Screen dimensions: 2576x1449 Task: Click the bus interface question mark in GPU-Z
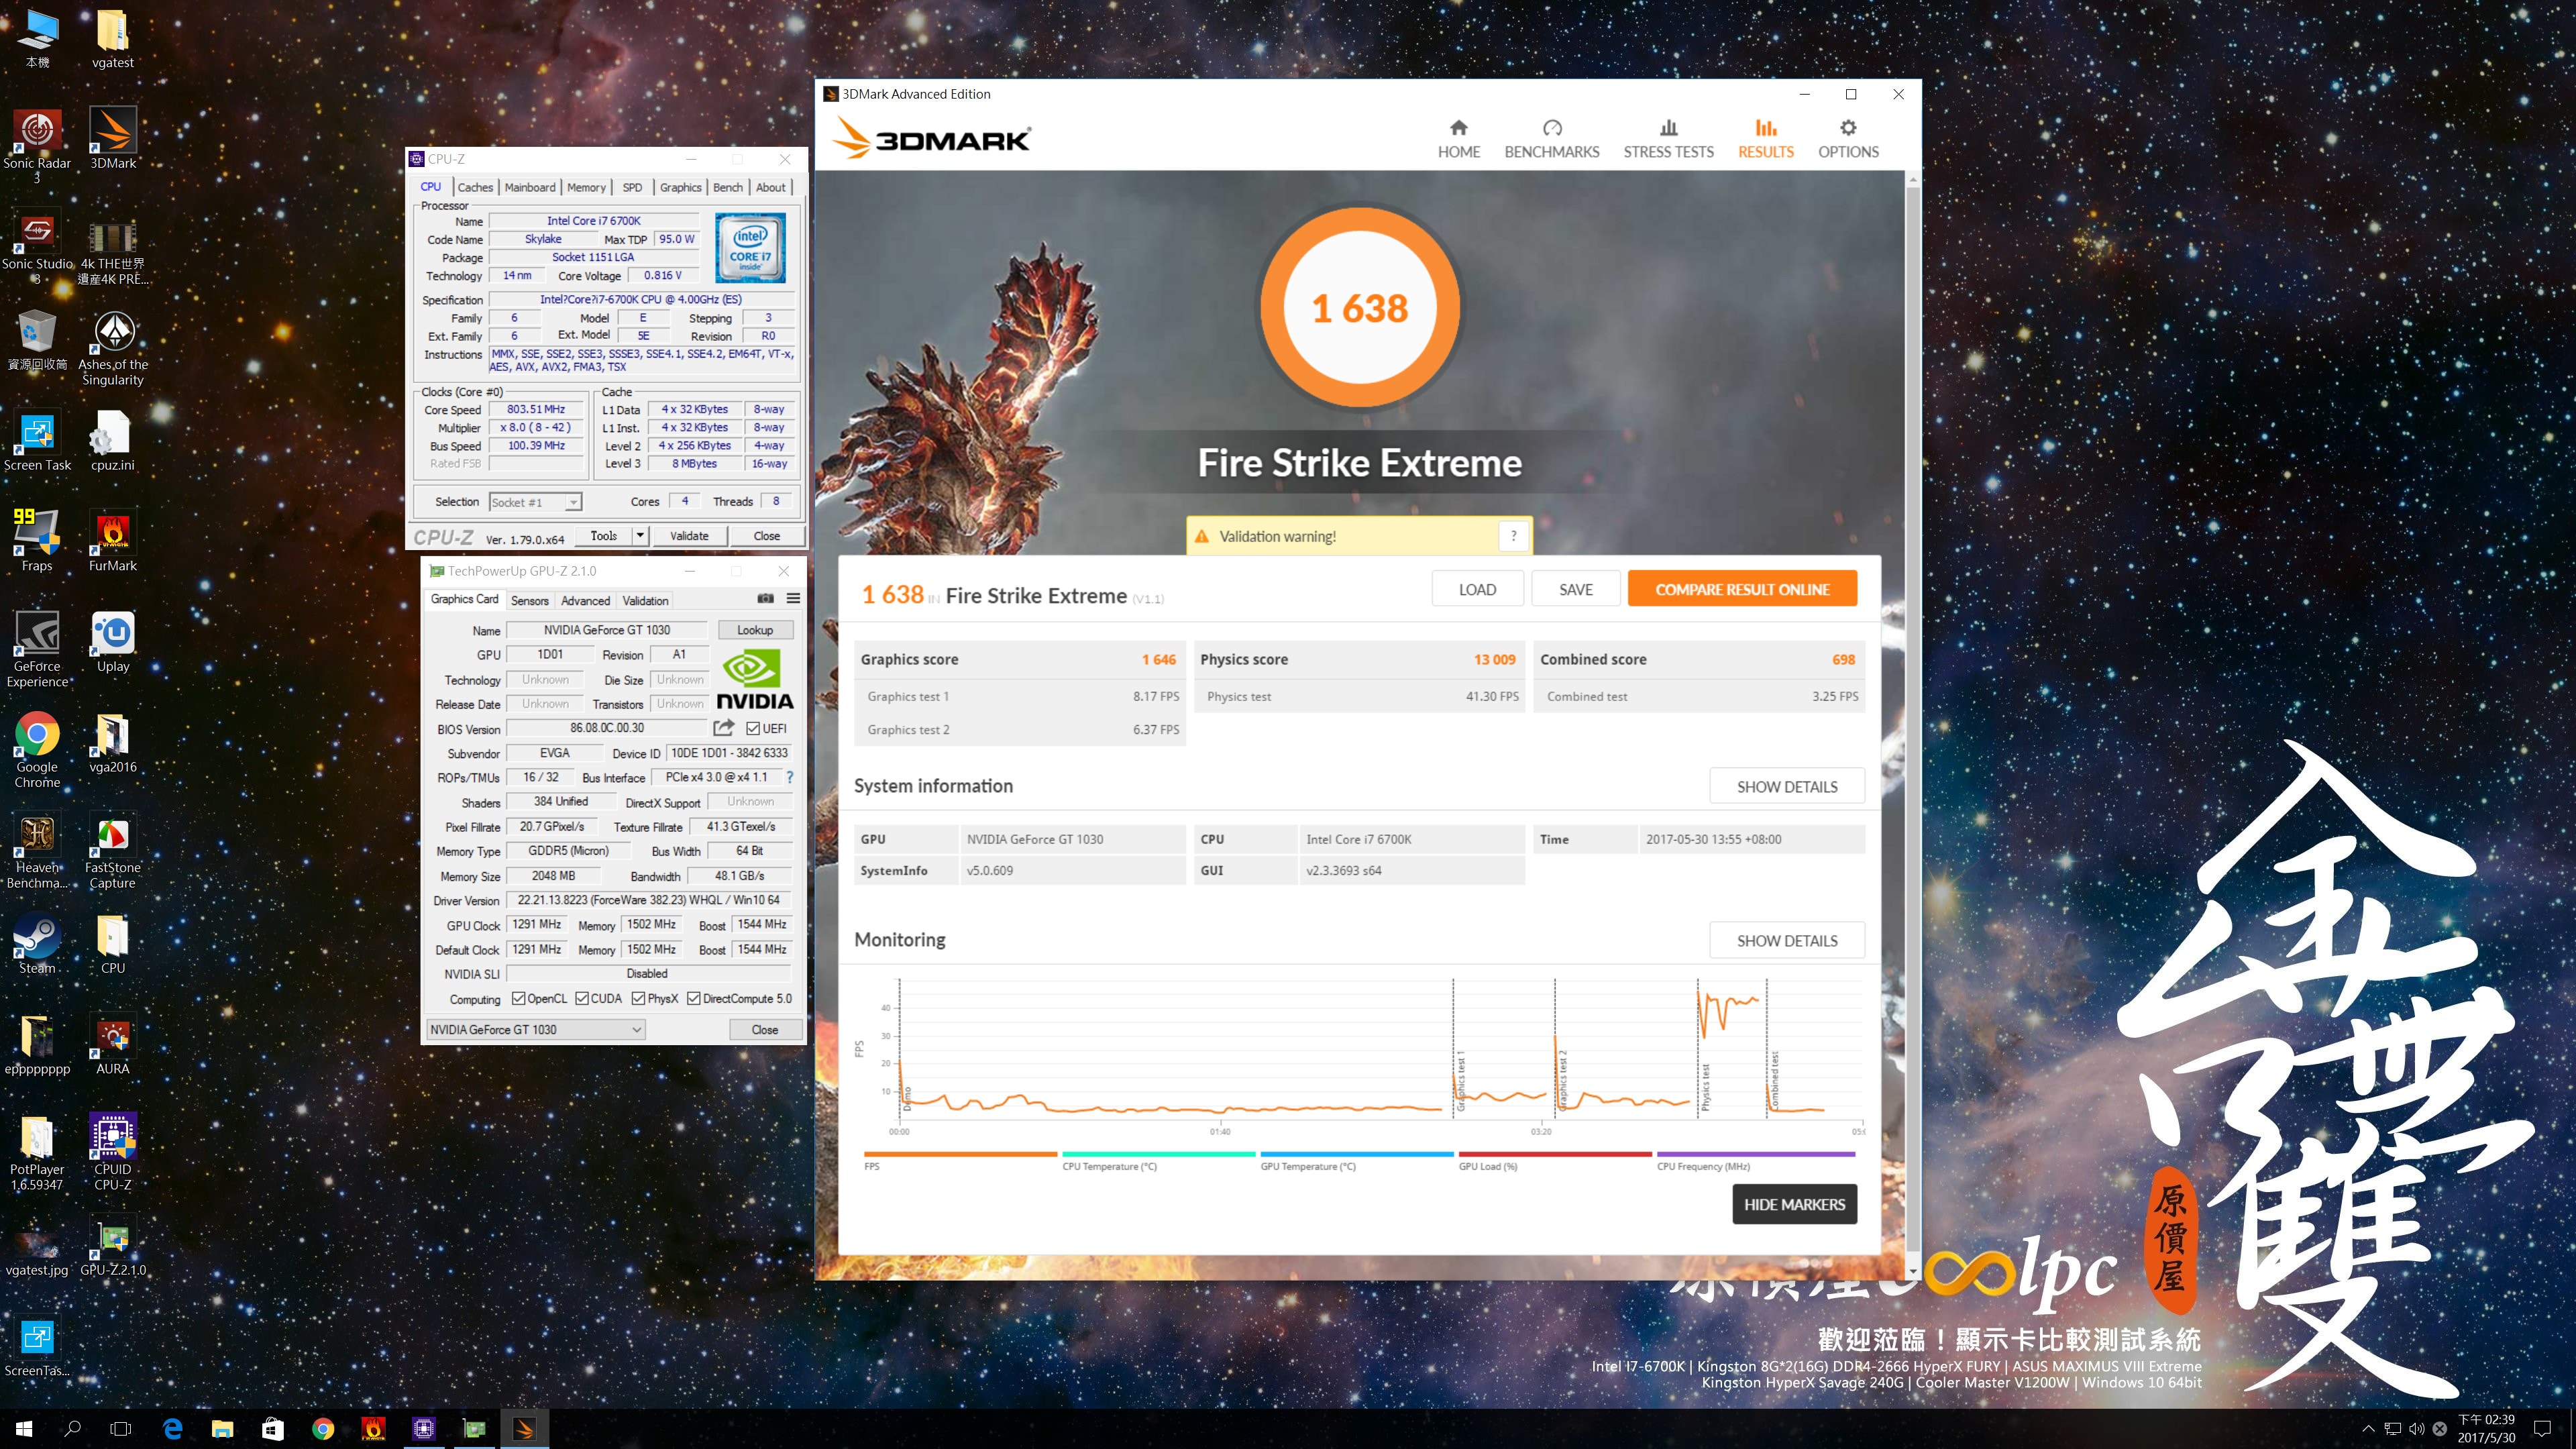tap(790, 777)
